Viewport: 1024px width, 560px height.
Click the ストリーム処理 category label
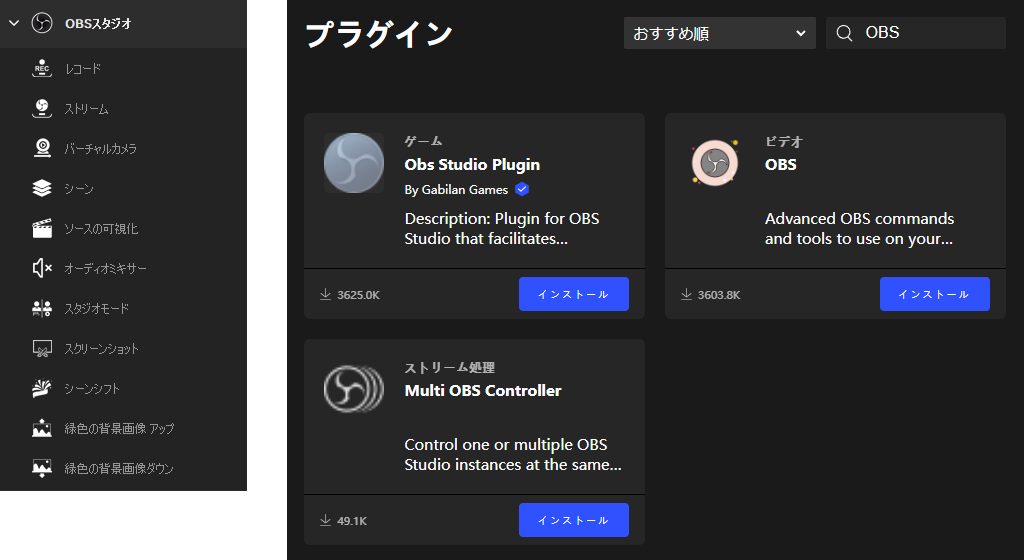point(449,367)
